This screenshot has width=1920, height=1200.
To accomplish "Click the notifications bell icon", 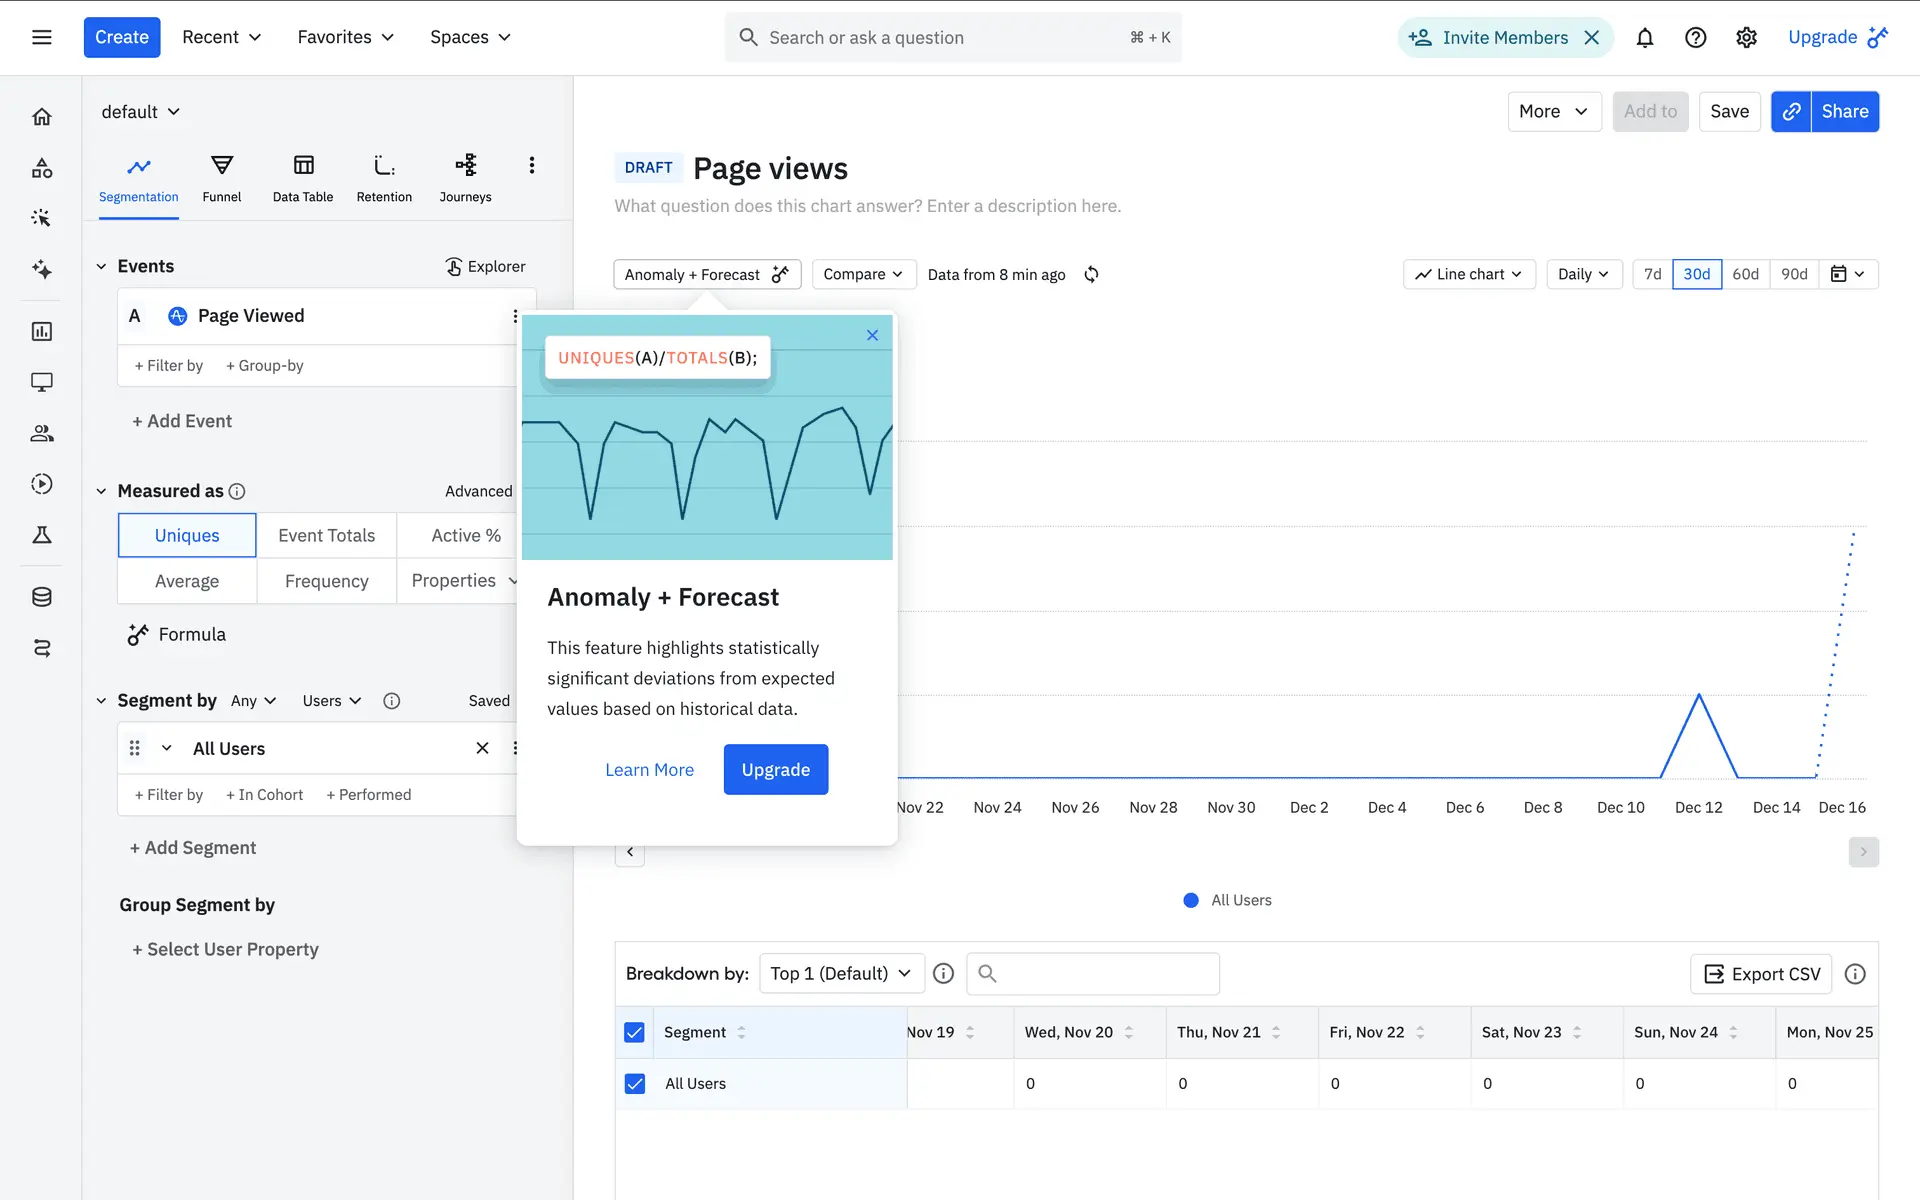I will [1644, 38].
